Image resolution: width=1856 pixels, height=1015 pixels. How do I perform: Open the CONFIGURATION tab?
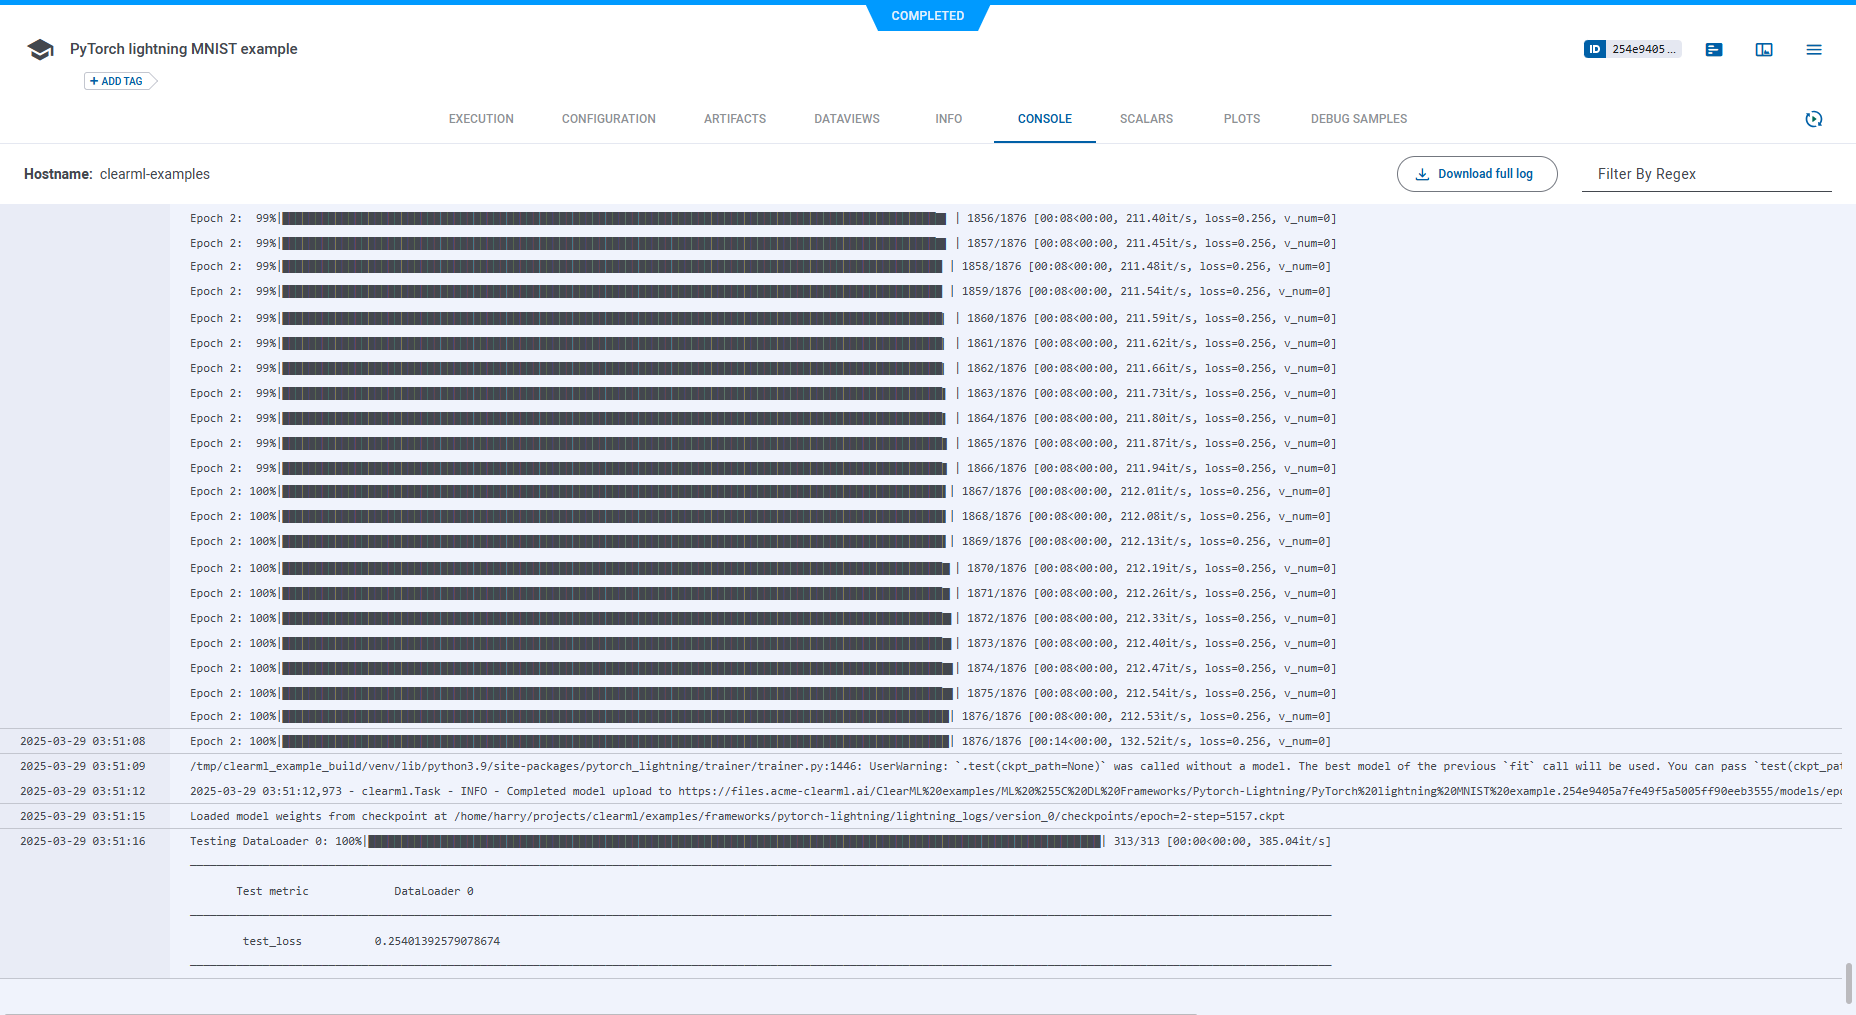coord(608,119)
